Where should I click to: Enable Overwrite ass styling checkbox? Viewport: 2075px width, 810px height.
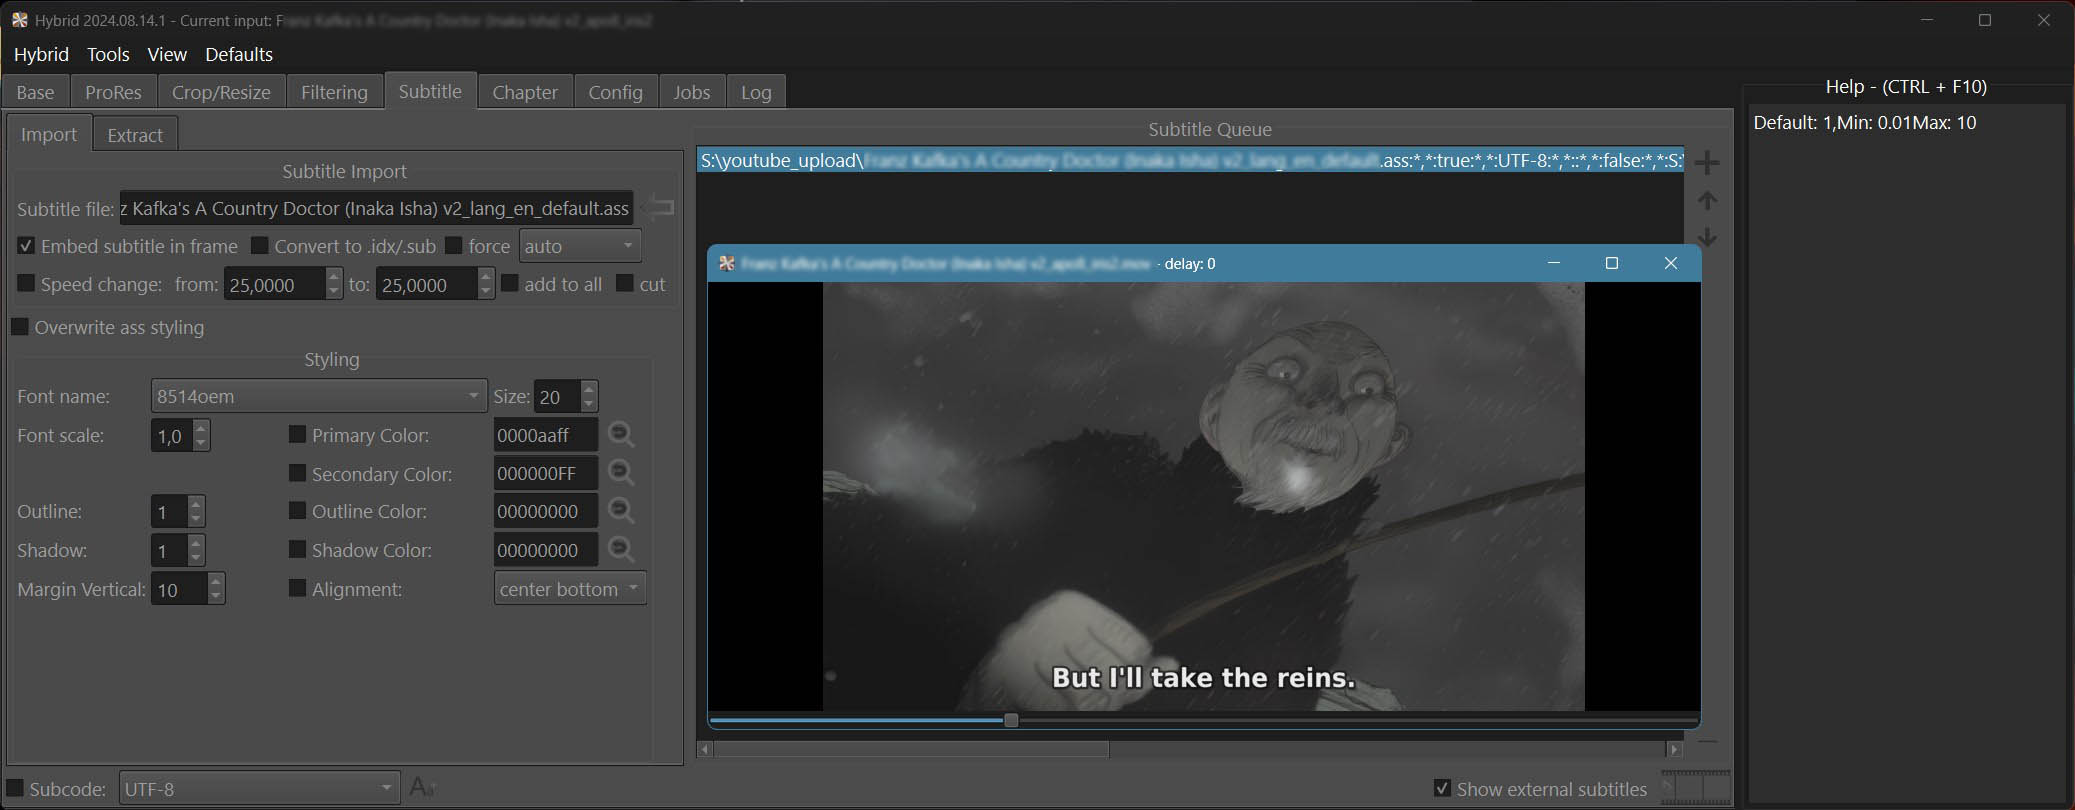[20, 327]
